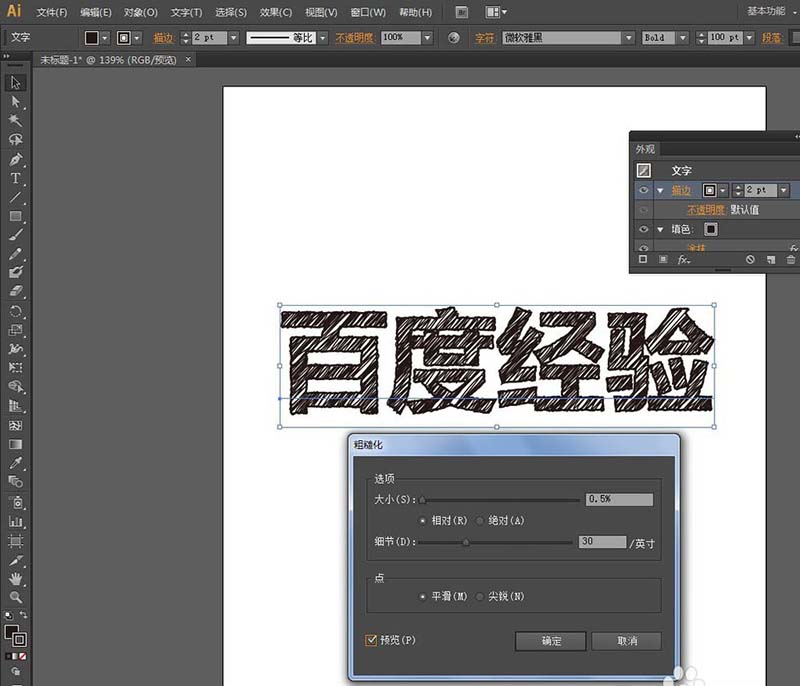The image size is (800, 686).
Task: Expand the Bold font style dropdown
Action: pos(683,38)
